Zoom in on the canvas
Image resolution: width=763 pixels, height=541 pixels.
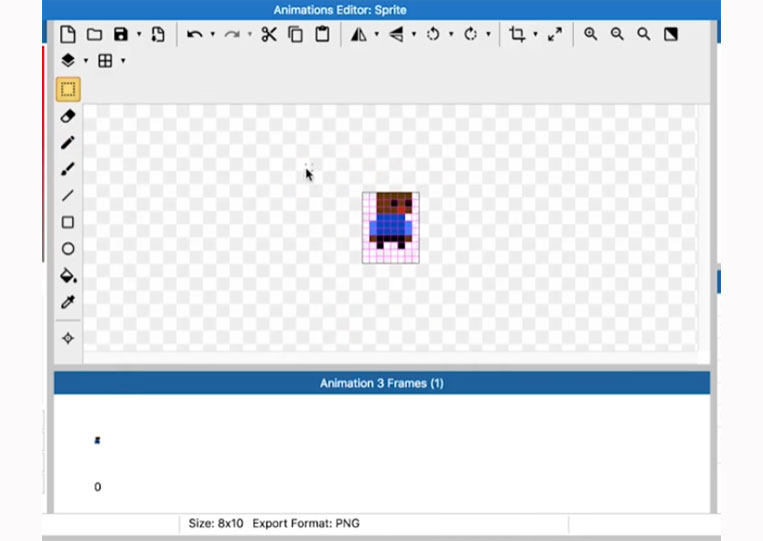(x=591, y=34)
